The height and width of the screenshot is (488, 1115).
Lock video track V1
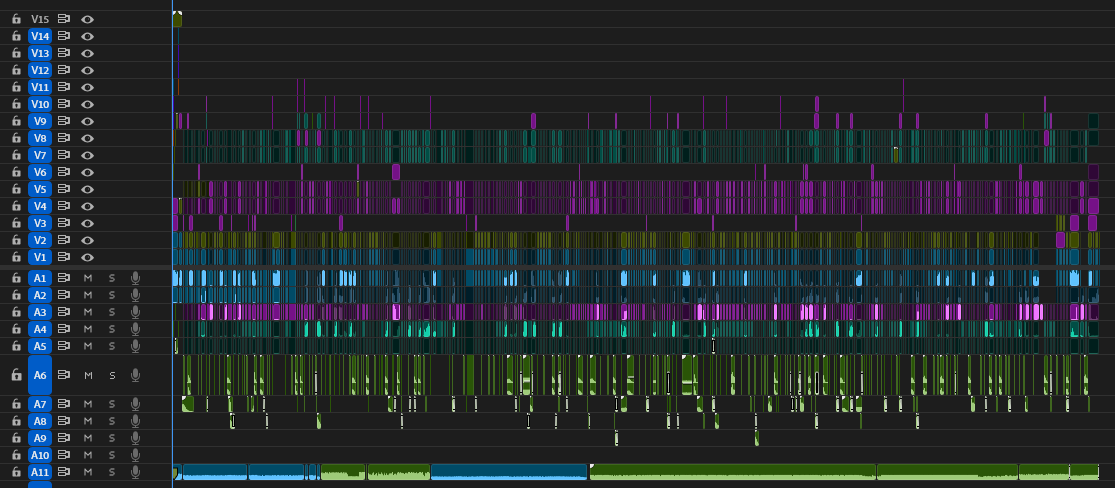click(16, 257)
